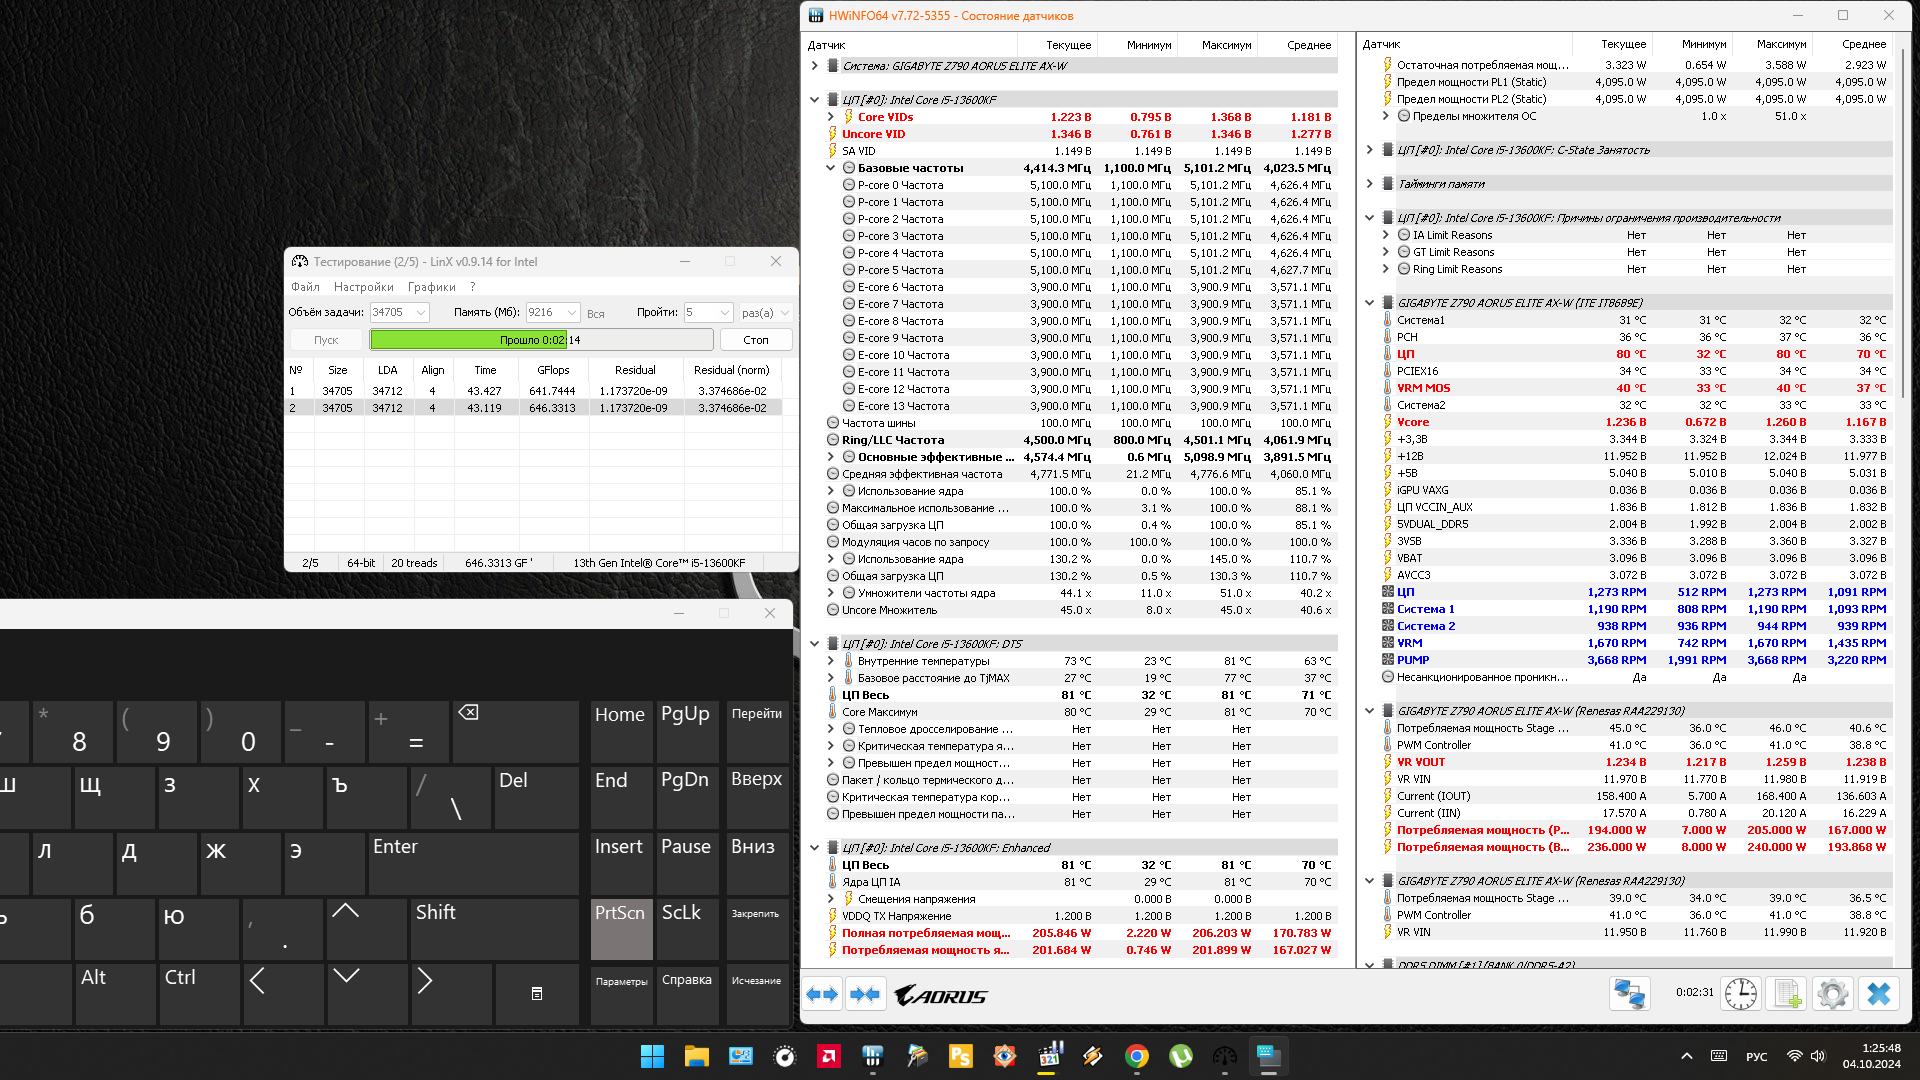1920x1080 pixels.
Task: Open HWiNFO sensor settings gear icon
Action: coord(1832,994)
